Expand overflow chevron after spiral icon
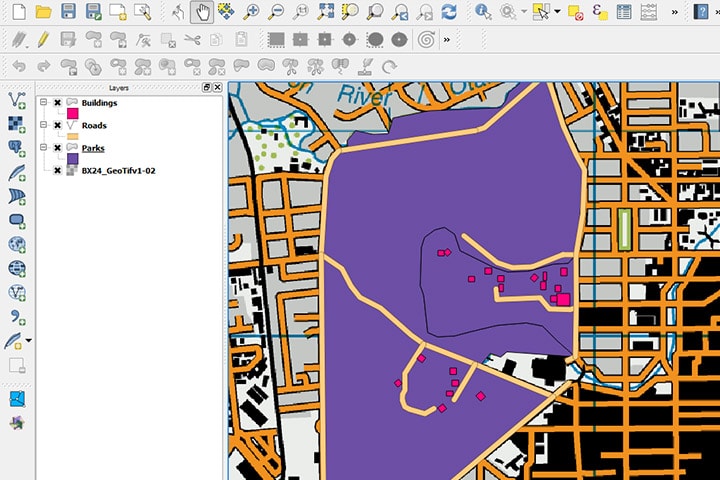Screen dimensions: 720x480 pos(447,40)
